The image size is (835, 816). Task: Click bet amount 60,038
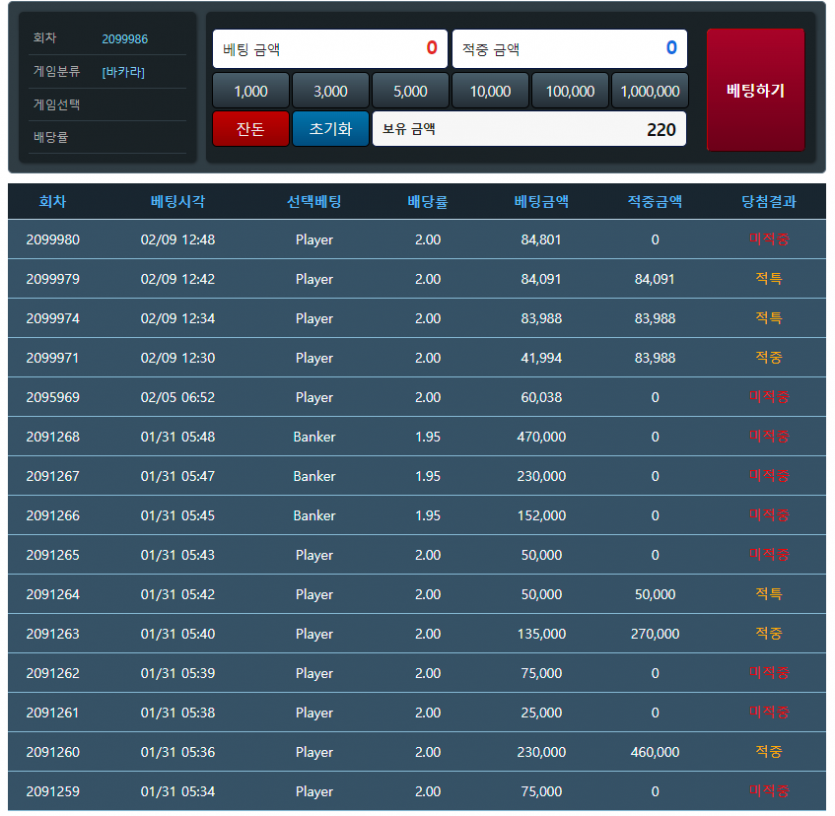pos(541,397)
